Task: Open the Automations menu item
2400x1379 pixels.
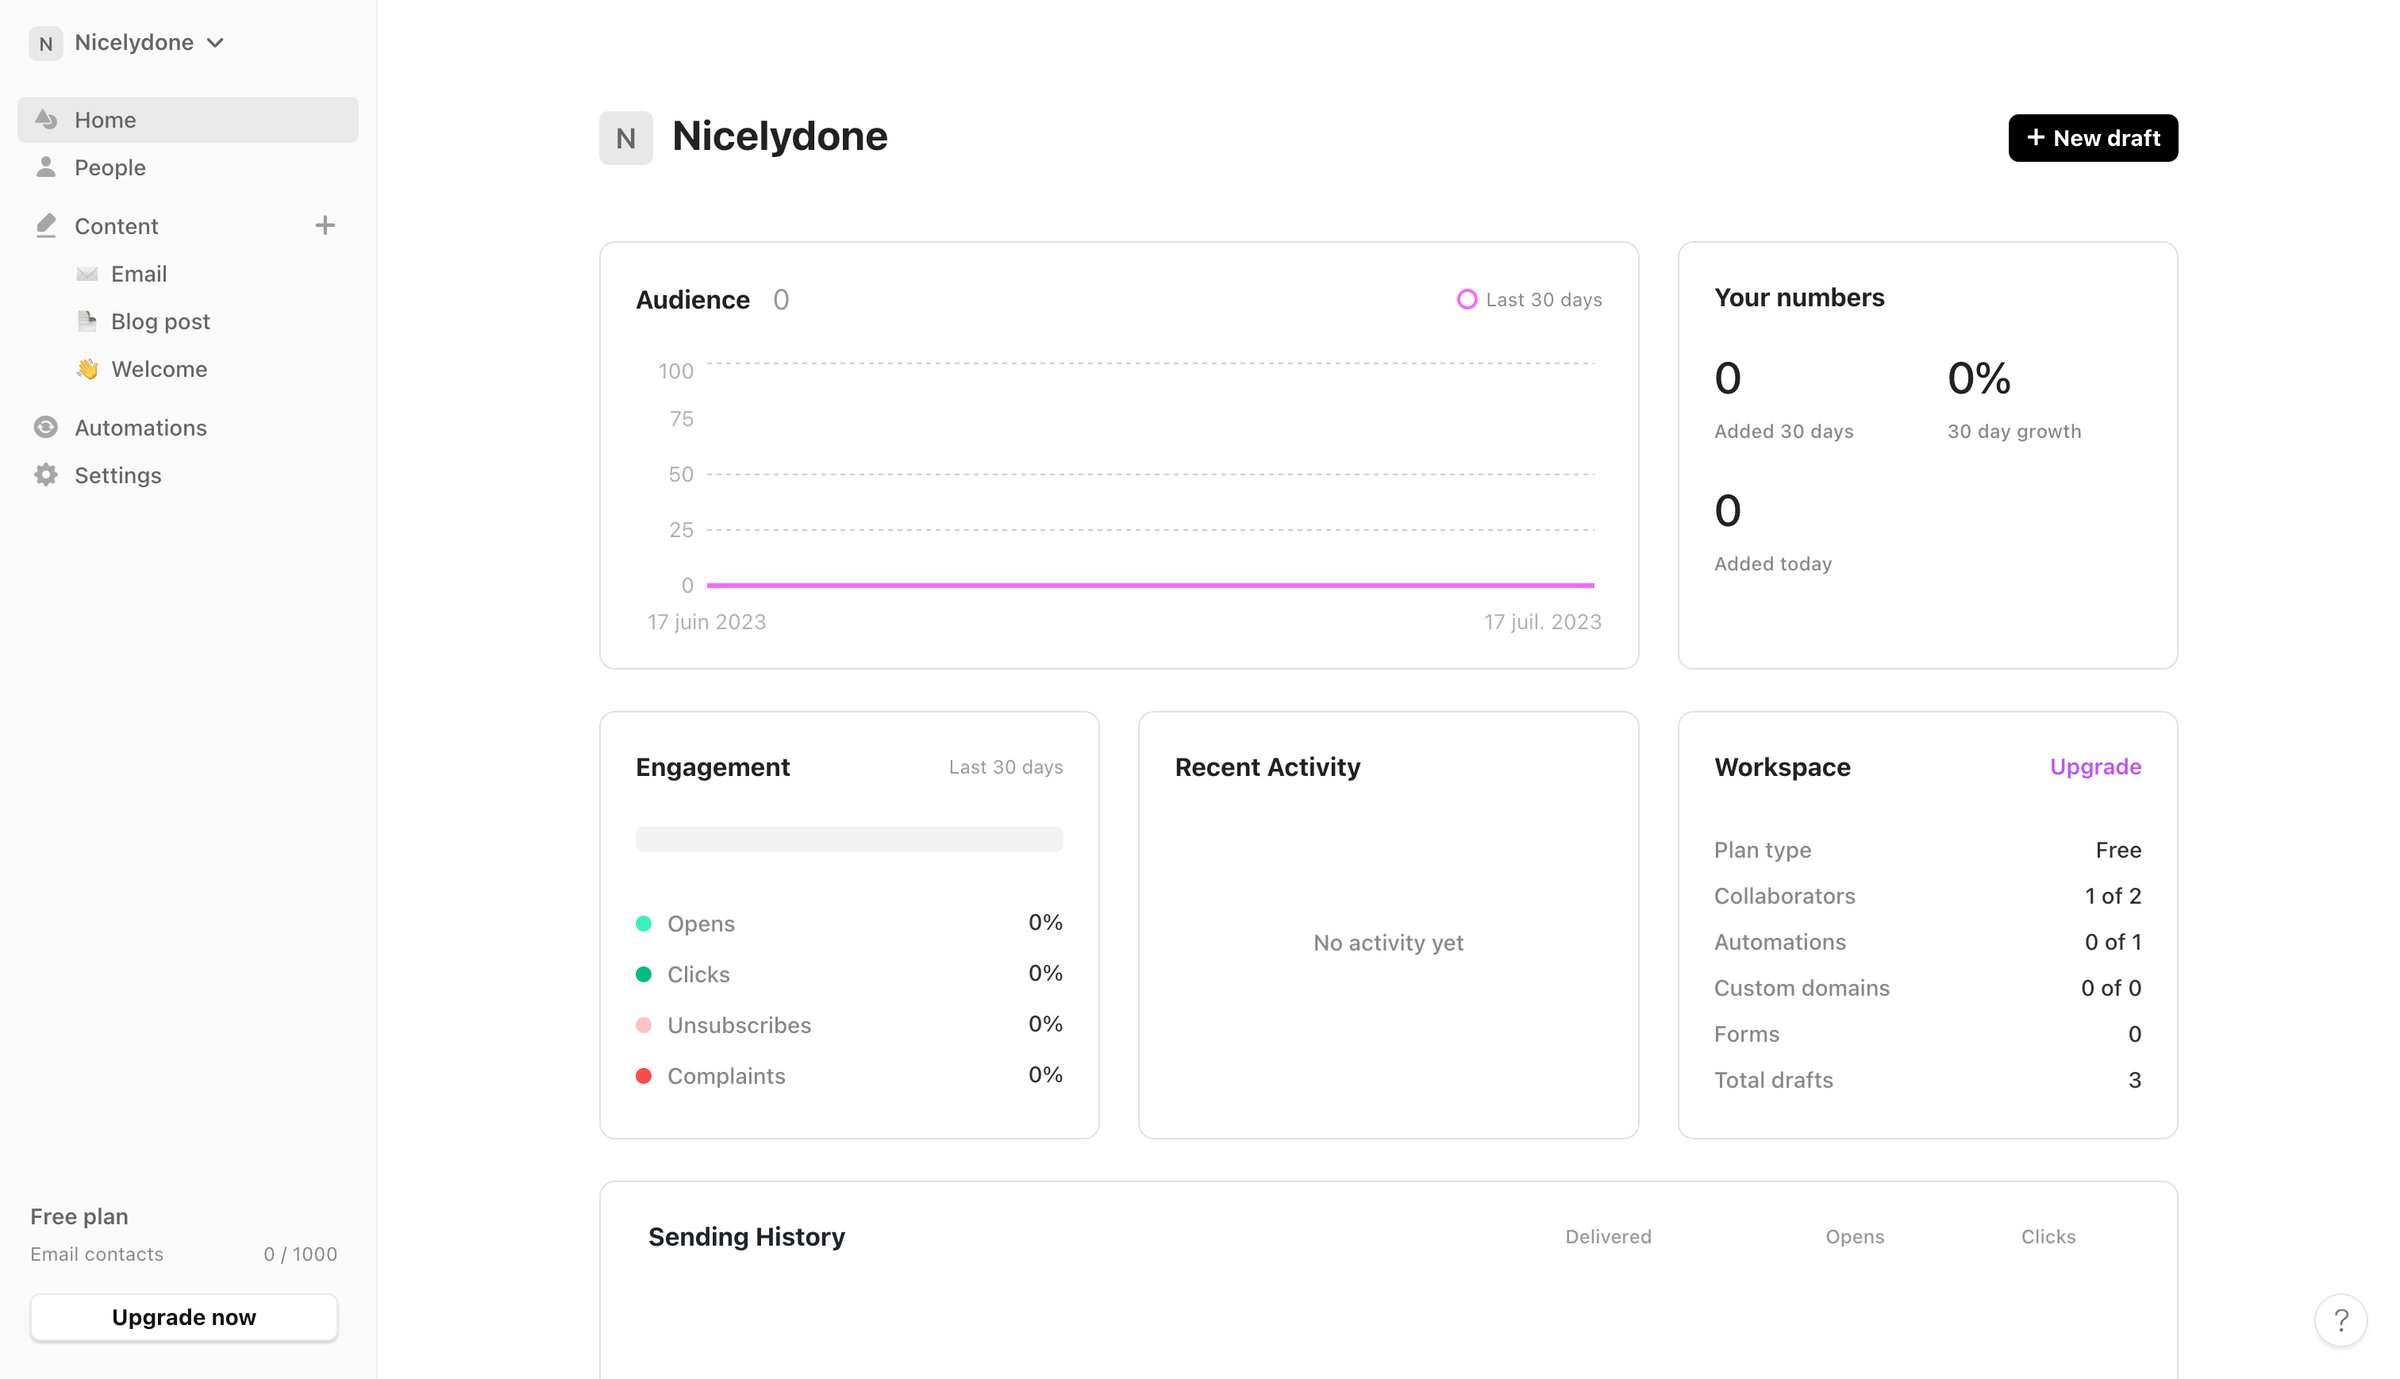Action: (188, 428)
